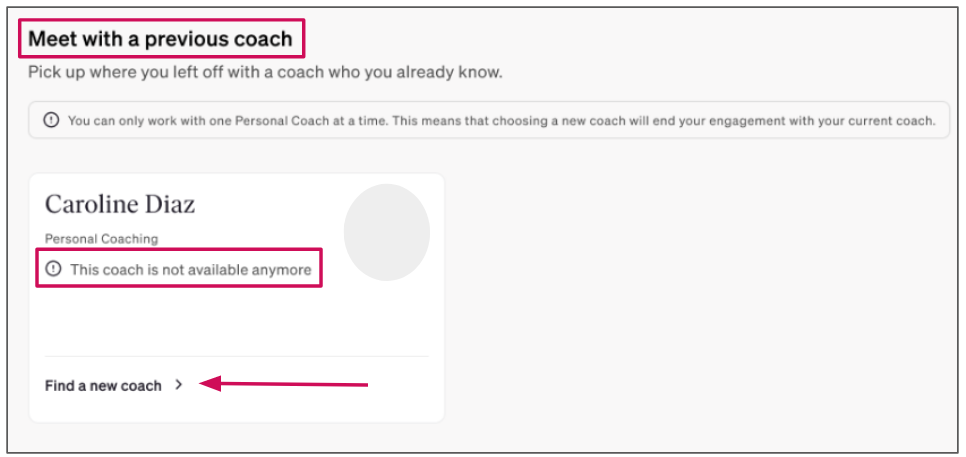Viewport: 966px width, 457px height.
Task: Click the 'This coach is not available anymore' message
Action: click(190, 269)
